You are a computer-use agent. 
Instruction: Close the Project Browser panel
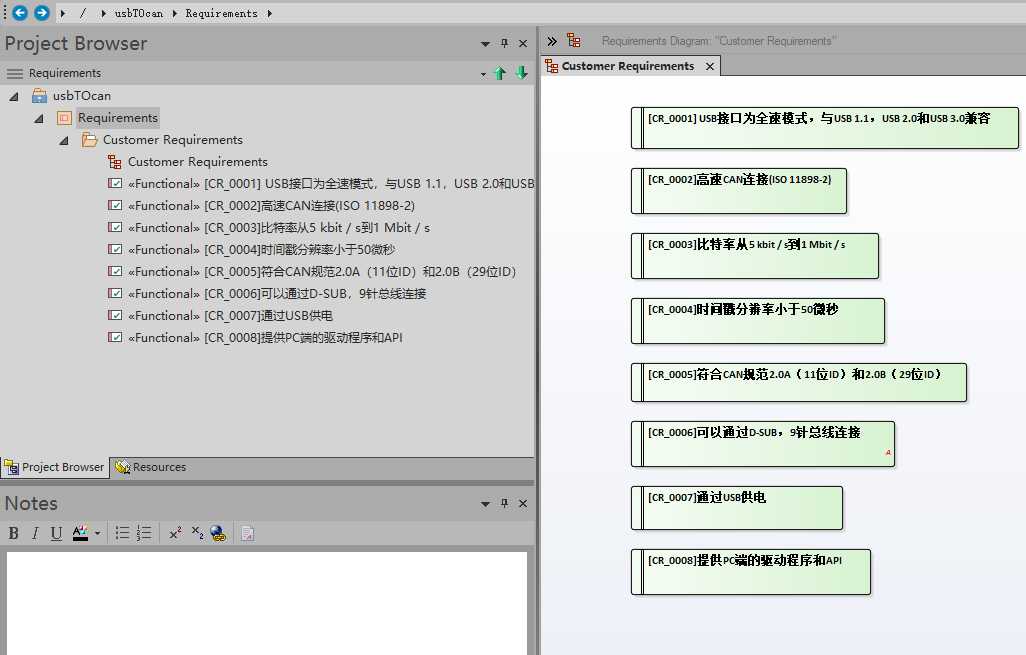pyautogui.click(x=523, y=43)
